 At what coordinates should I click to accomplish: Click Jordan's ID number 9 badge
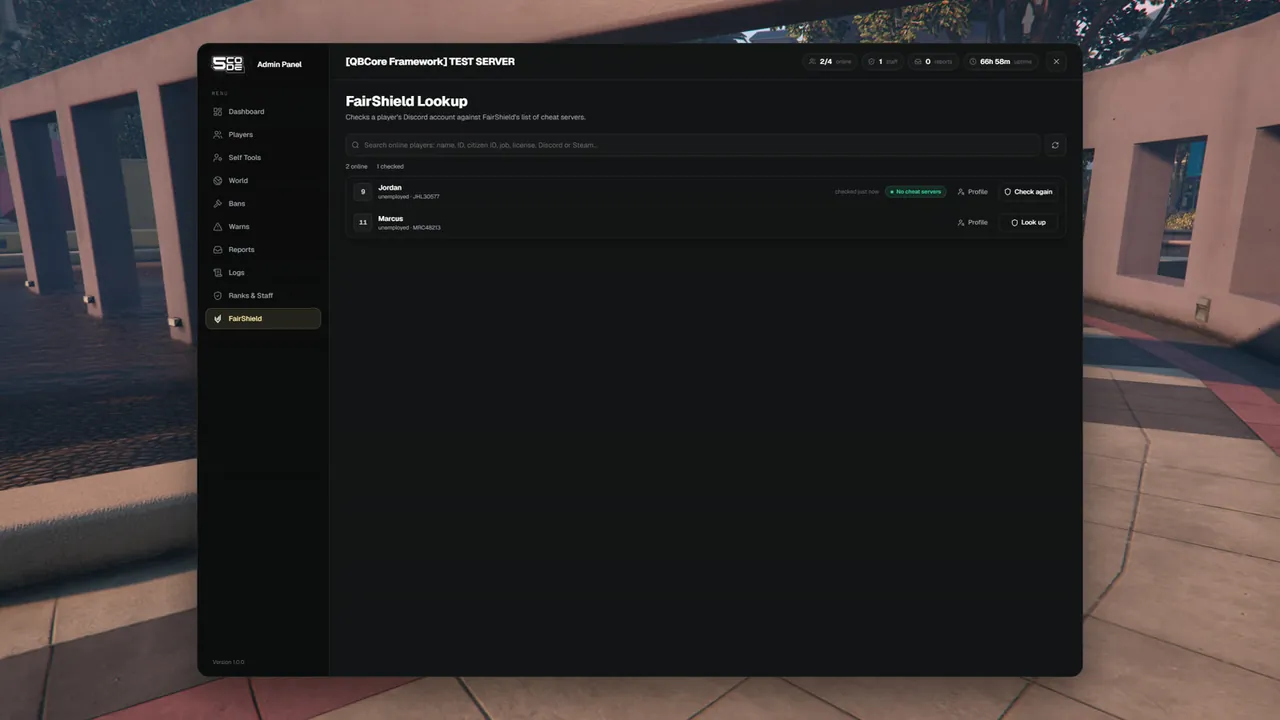[363, 192]
